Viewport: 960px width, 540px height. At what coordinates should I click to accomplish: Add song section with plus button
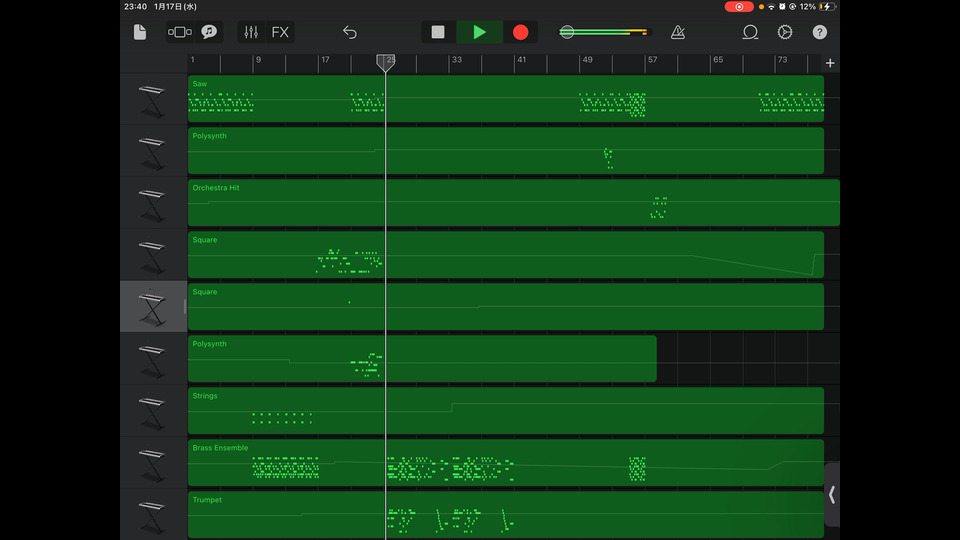point(830,63)
